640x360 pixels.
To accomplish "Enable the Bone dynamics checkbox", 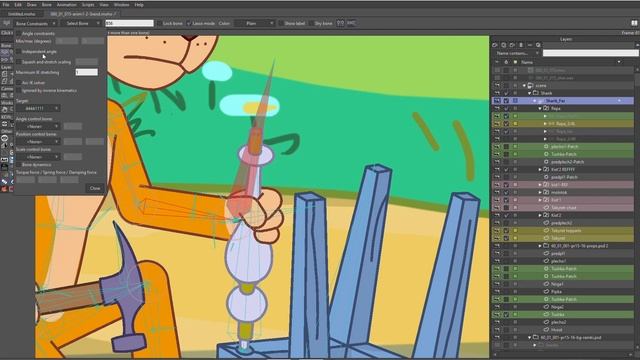I will click(18, 164).
